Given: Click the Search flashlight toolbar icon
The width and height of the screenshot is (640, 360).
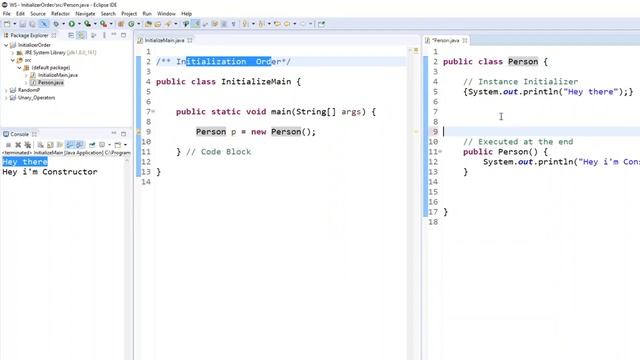Looking at the screenshot, I should (168, 24).
